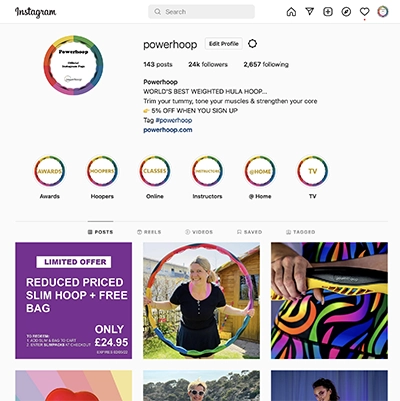
Task: Open the profile avatar menu in navbar
Action: tap(383, 12)
